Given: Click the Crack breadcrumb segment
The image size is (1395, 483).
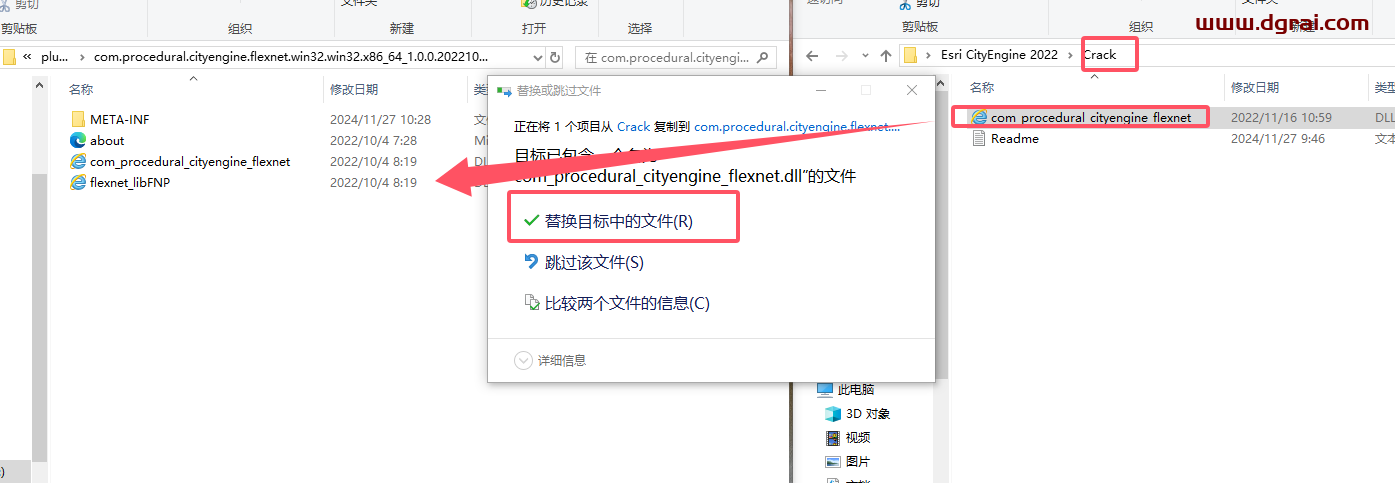Looking at the screenshot, I should 1100,54.
